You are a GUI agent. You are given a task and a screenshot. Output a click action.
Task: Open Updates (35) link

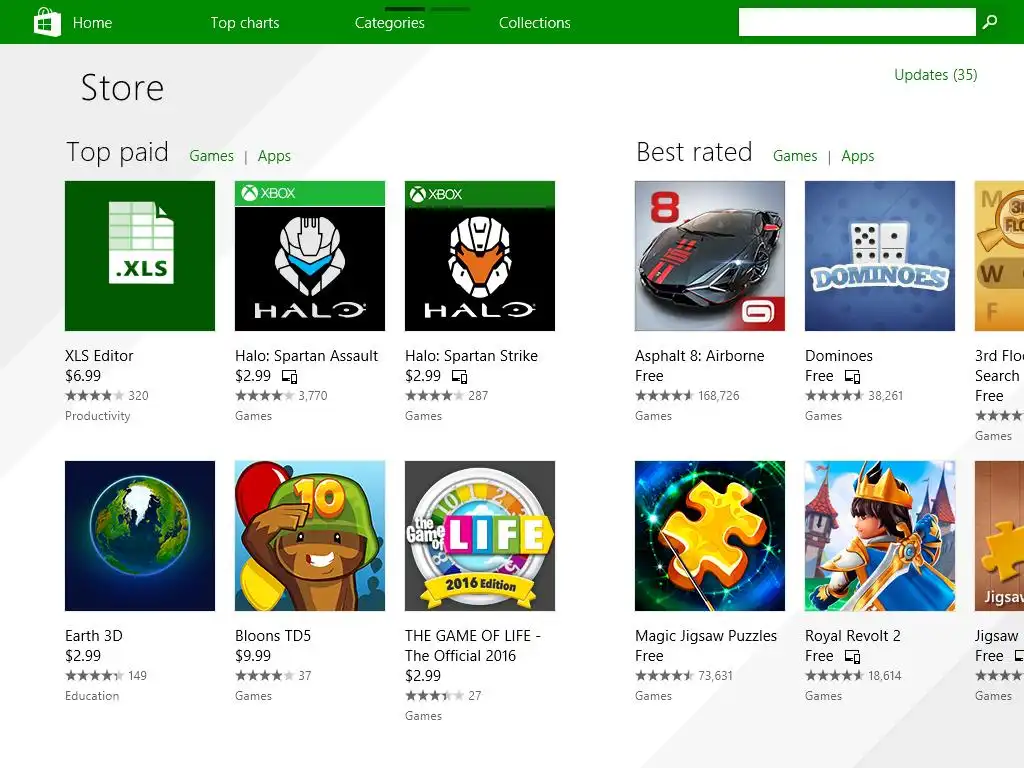click(x=936, y=75)
